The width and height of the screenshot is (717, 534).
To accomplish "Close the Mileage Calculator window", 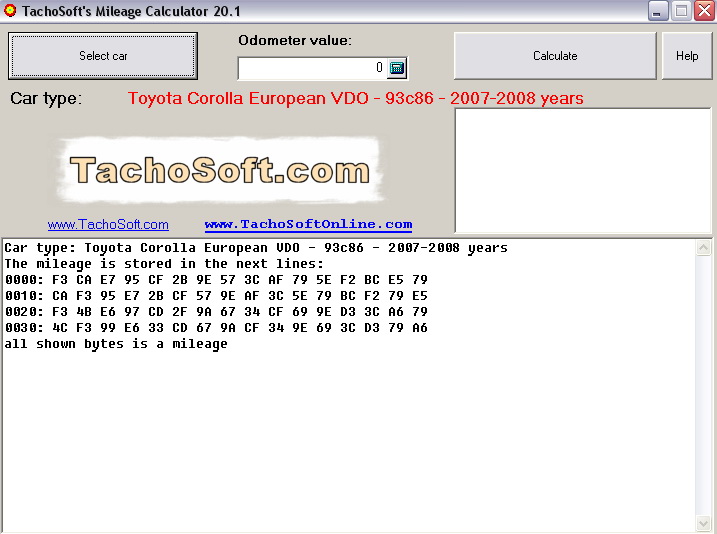I will pyautogui.click(x=704, y=11).
